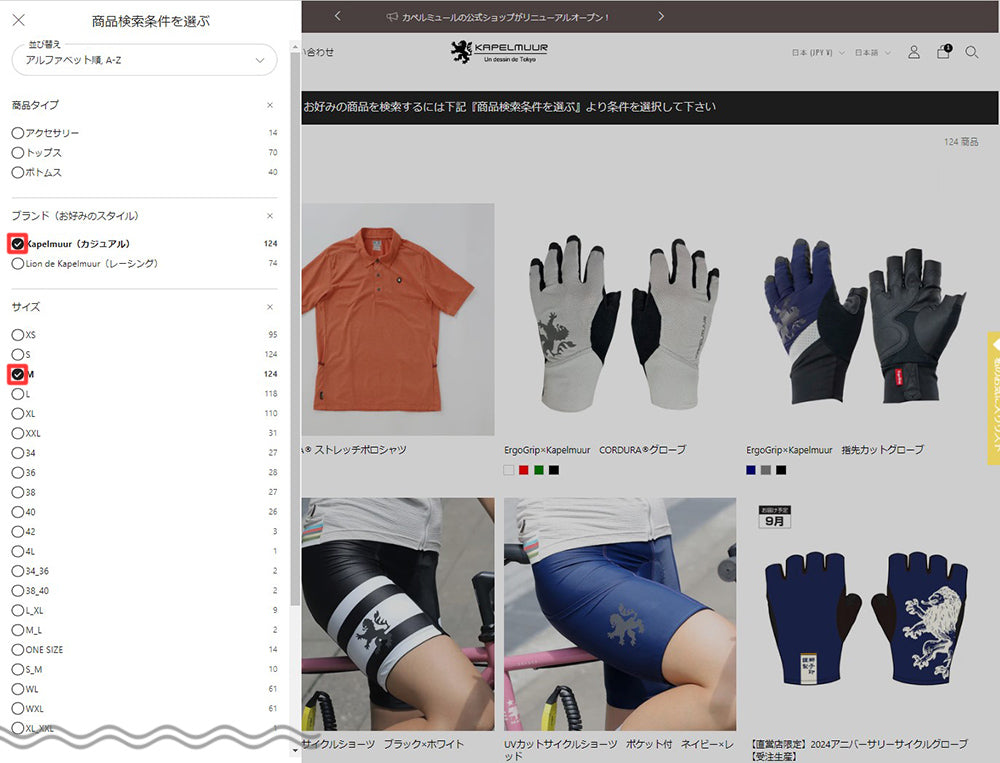Open the orange polo shirt product image
The image size is (1000, 763).
pos(397,319)
